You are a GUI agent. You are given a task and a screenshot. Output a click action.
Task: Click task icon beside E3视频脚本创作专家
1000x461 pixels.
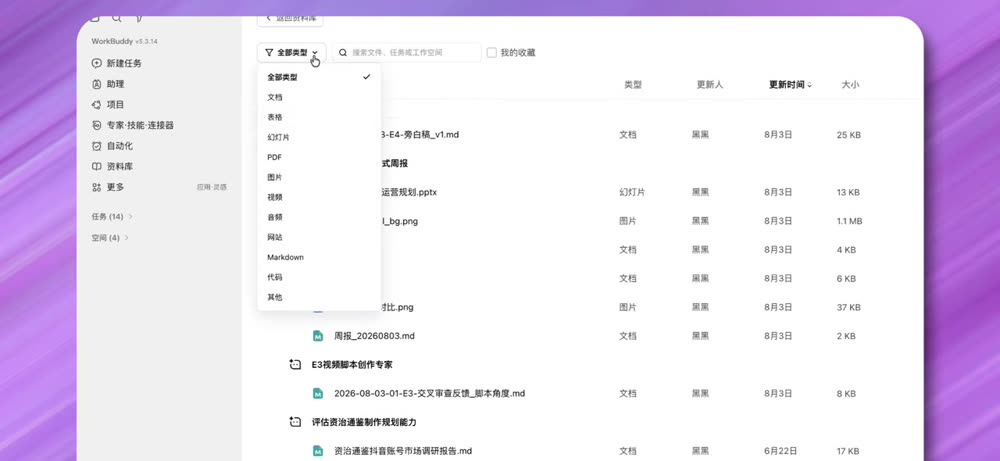tap(295, 365)
